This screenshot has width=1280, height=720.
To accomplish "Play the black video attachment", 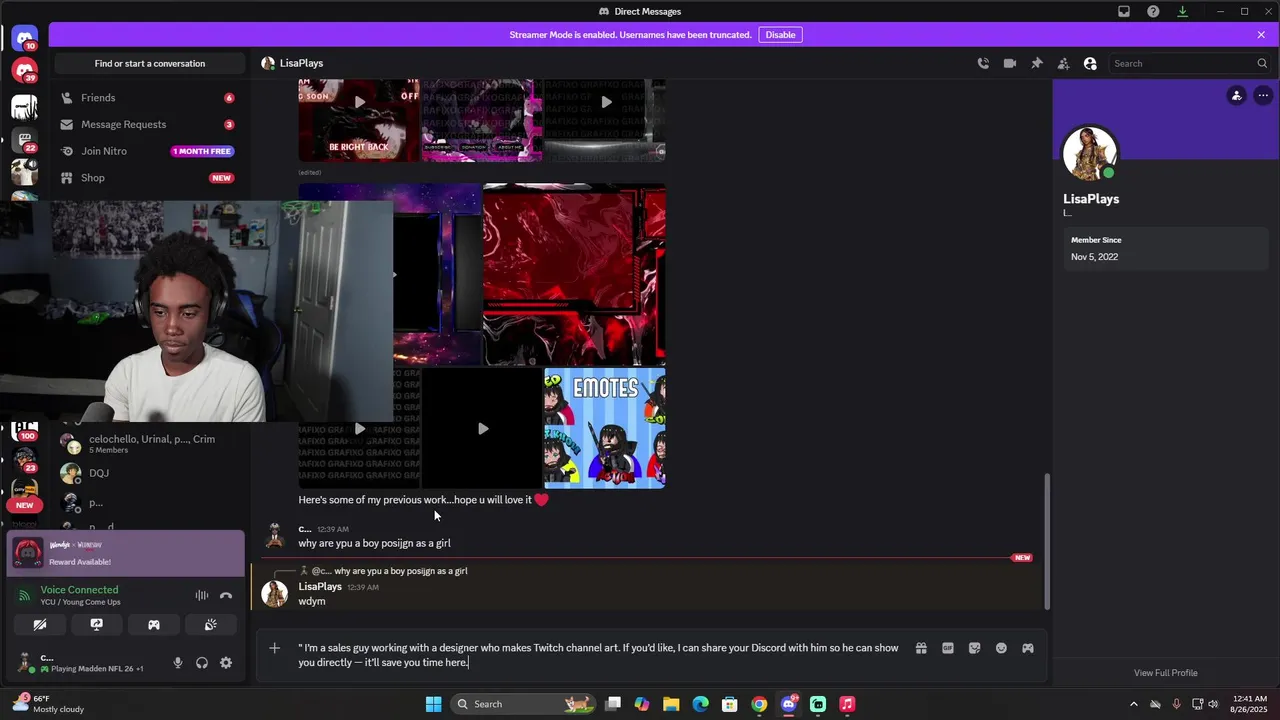I will (x=482, y=428).
